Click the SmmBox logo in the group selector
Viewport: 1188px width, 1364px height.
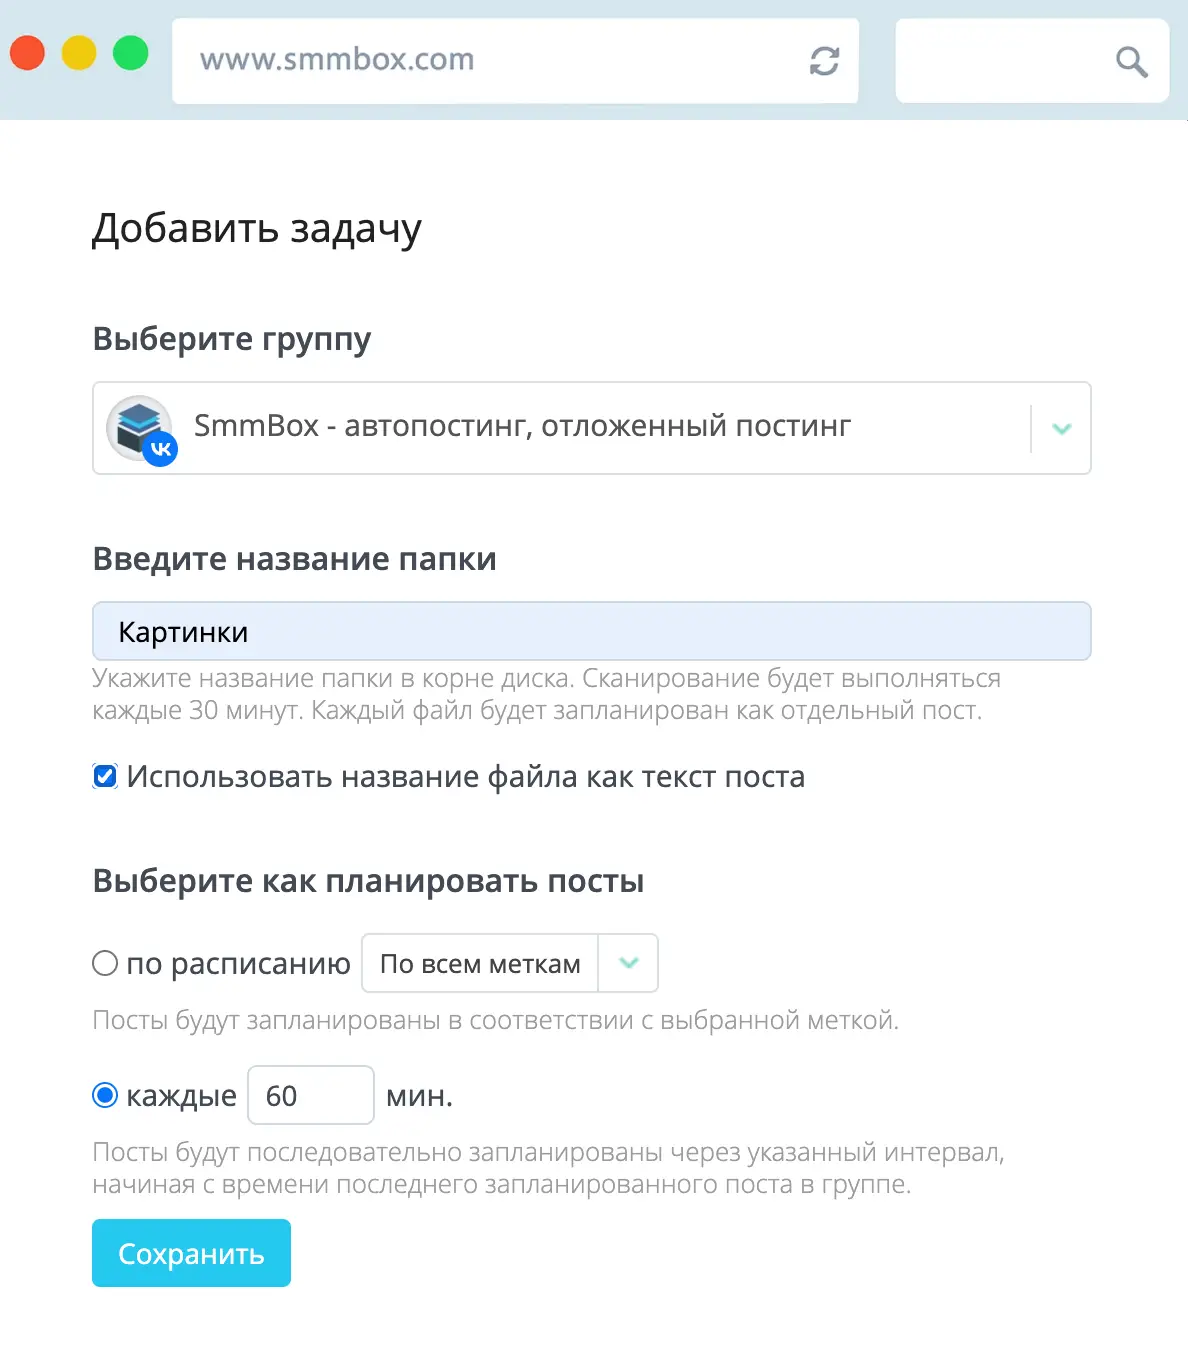tap(139, 422)
